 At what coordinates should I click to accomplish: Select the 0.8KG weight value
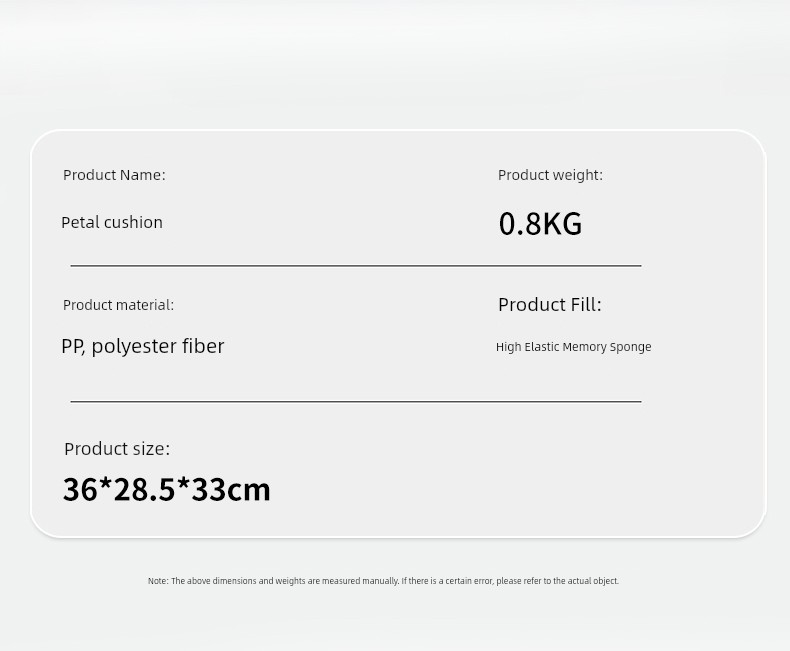[540, 224]
